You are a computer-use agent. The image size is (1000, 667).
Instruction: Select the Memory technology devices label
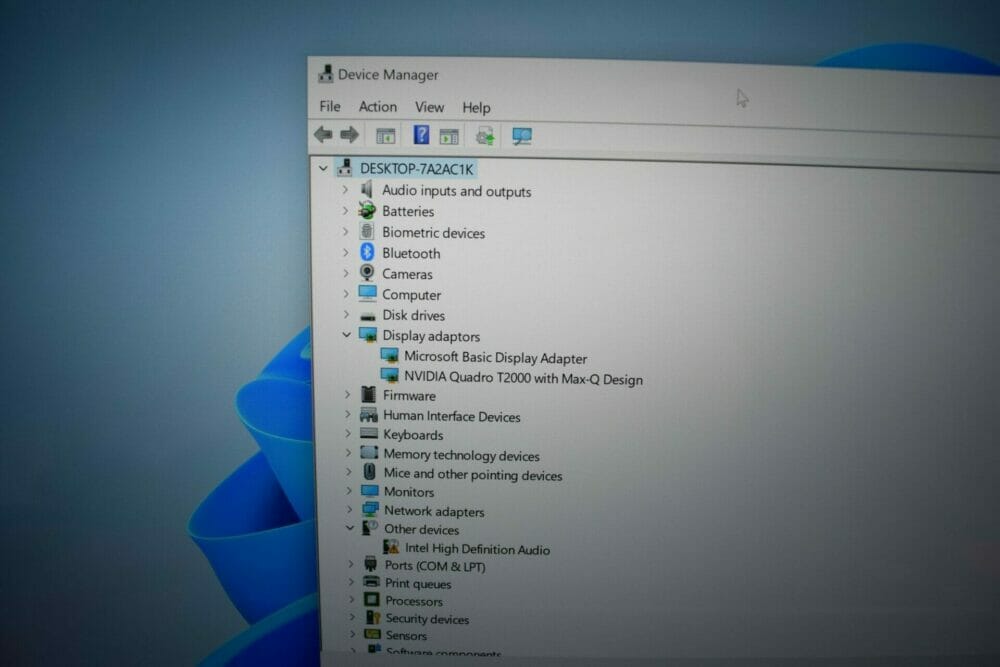462,455
